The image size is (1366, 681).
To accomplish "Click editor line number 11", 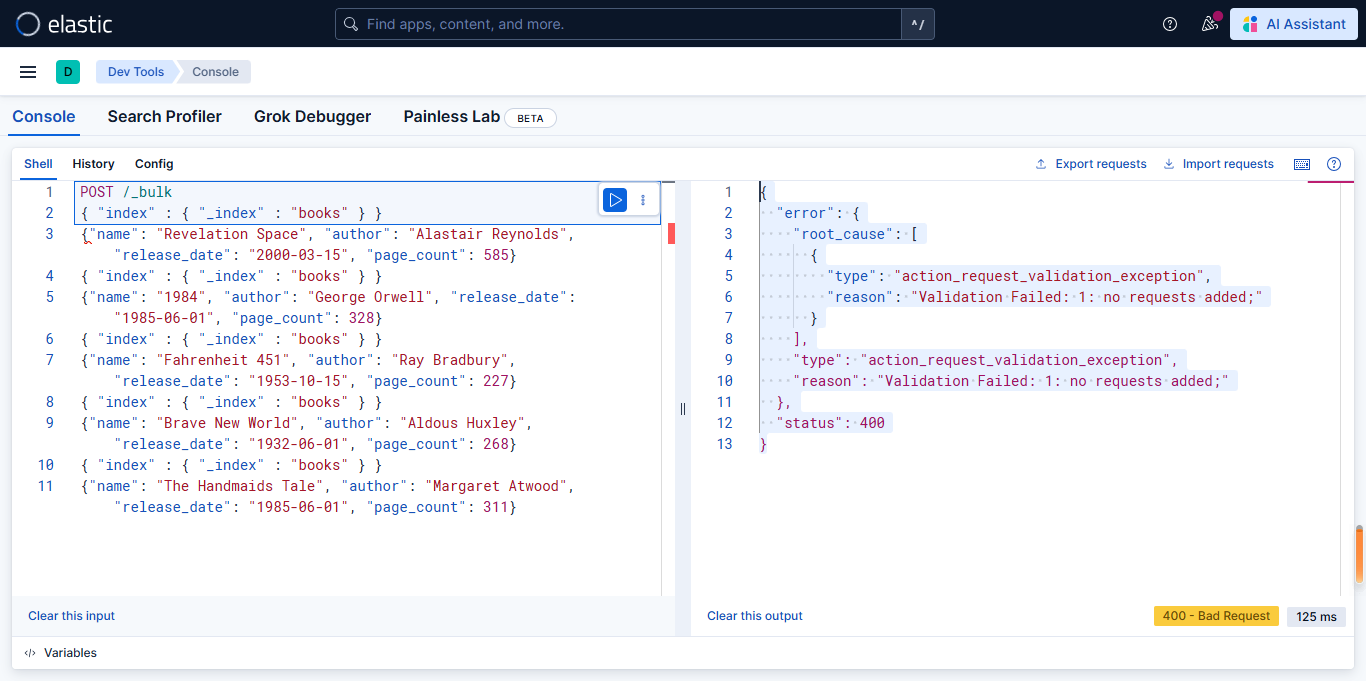I will [44, 486].
